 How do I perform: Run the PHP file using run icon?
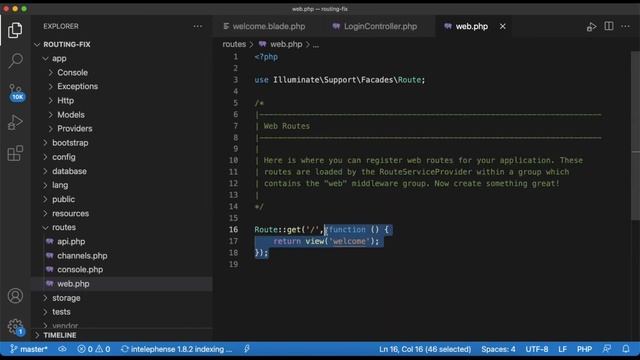[x=591, y=27]
